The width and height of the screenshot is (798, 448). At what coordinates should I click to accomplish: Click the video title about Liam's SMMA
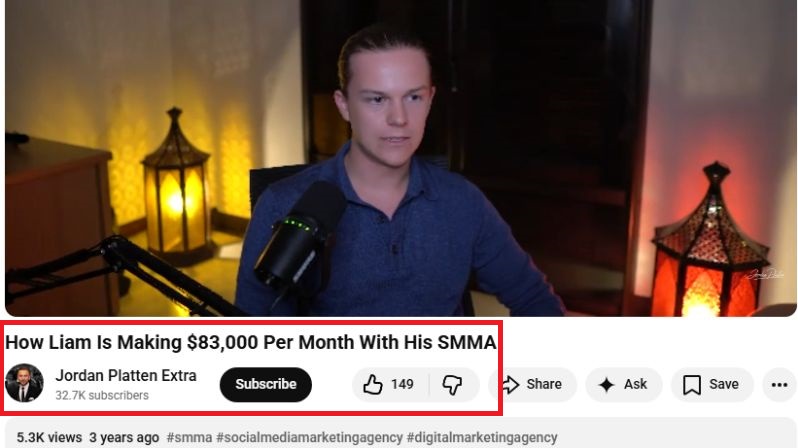tap(250, 342)
